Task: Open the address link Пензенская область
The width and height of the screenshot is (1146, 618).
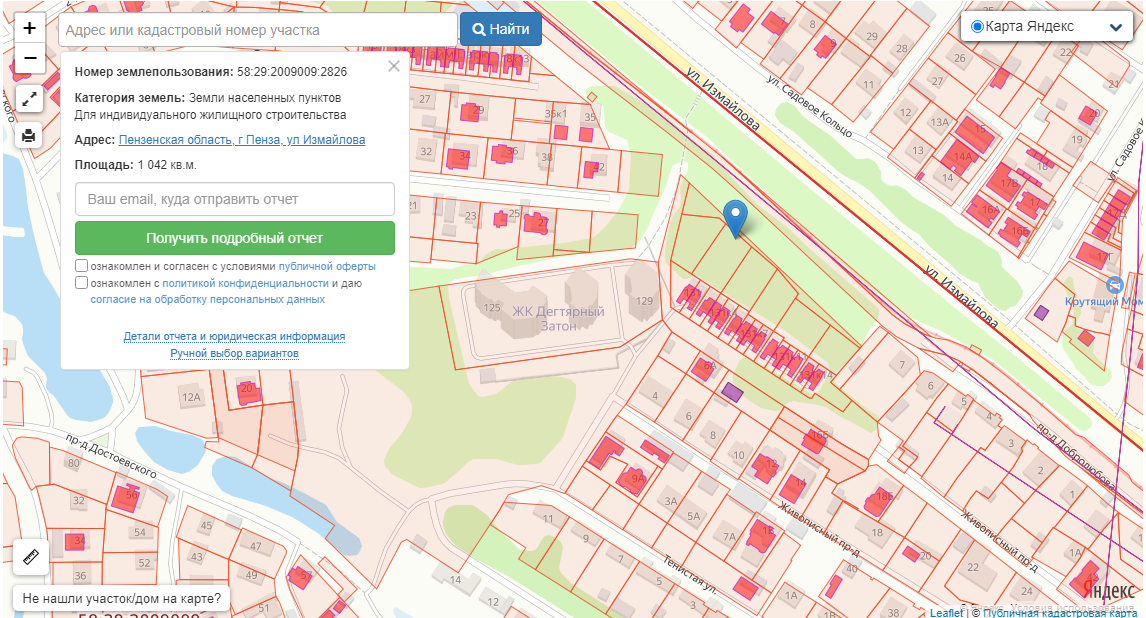Action: (x=241, y=140)
